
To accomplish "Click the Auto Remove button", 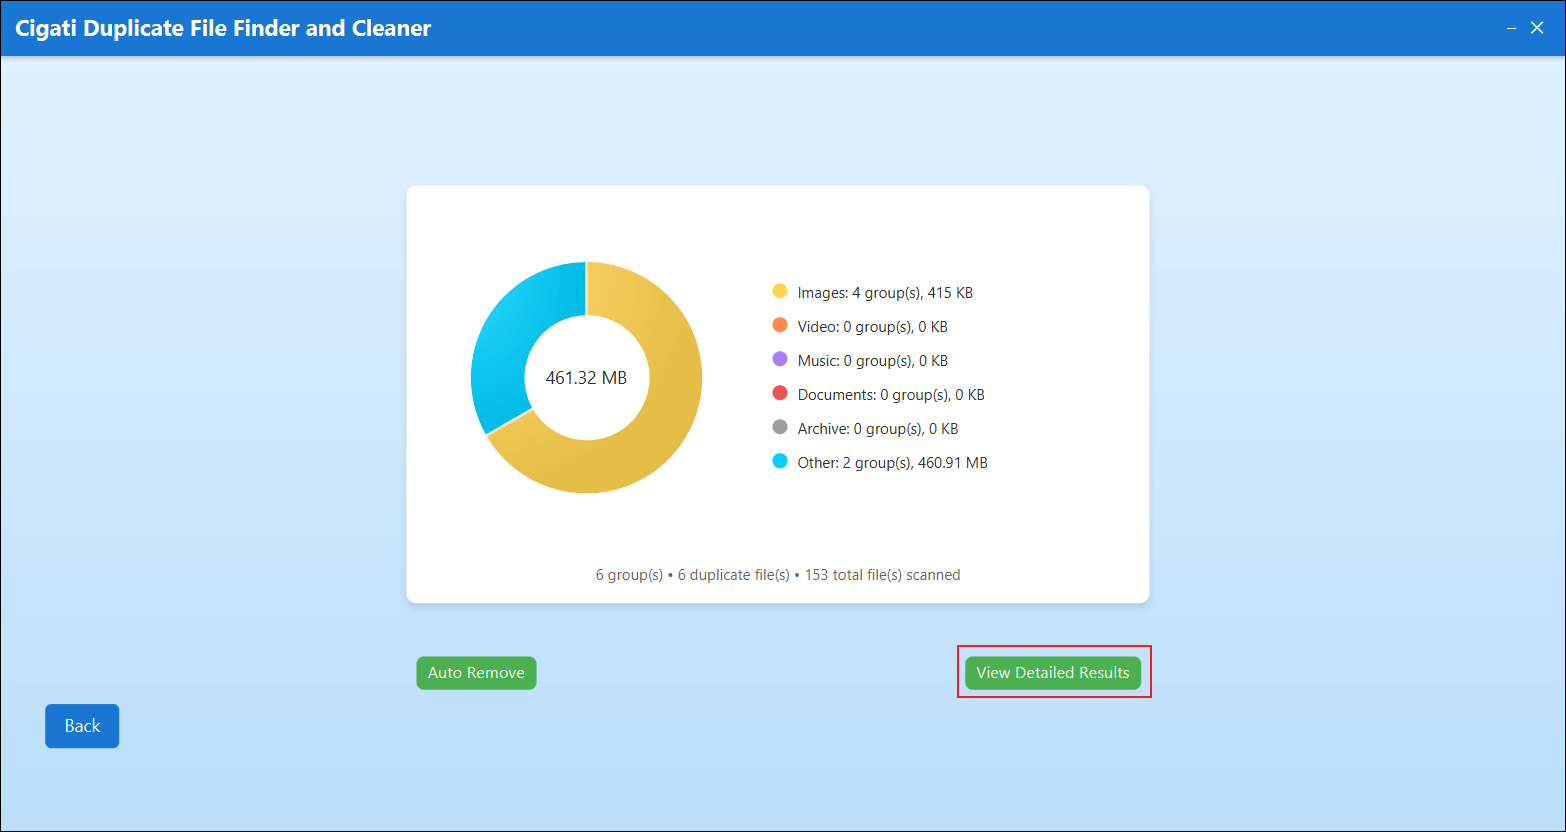I will [476, 673].
